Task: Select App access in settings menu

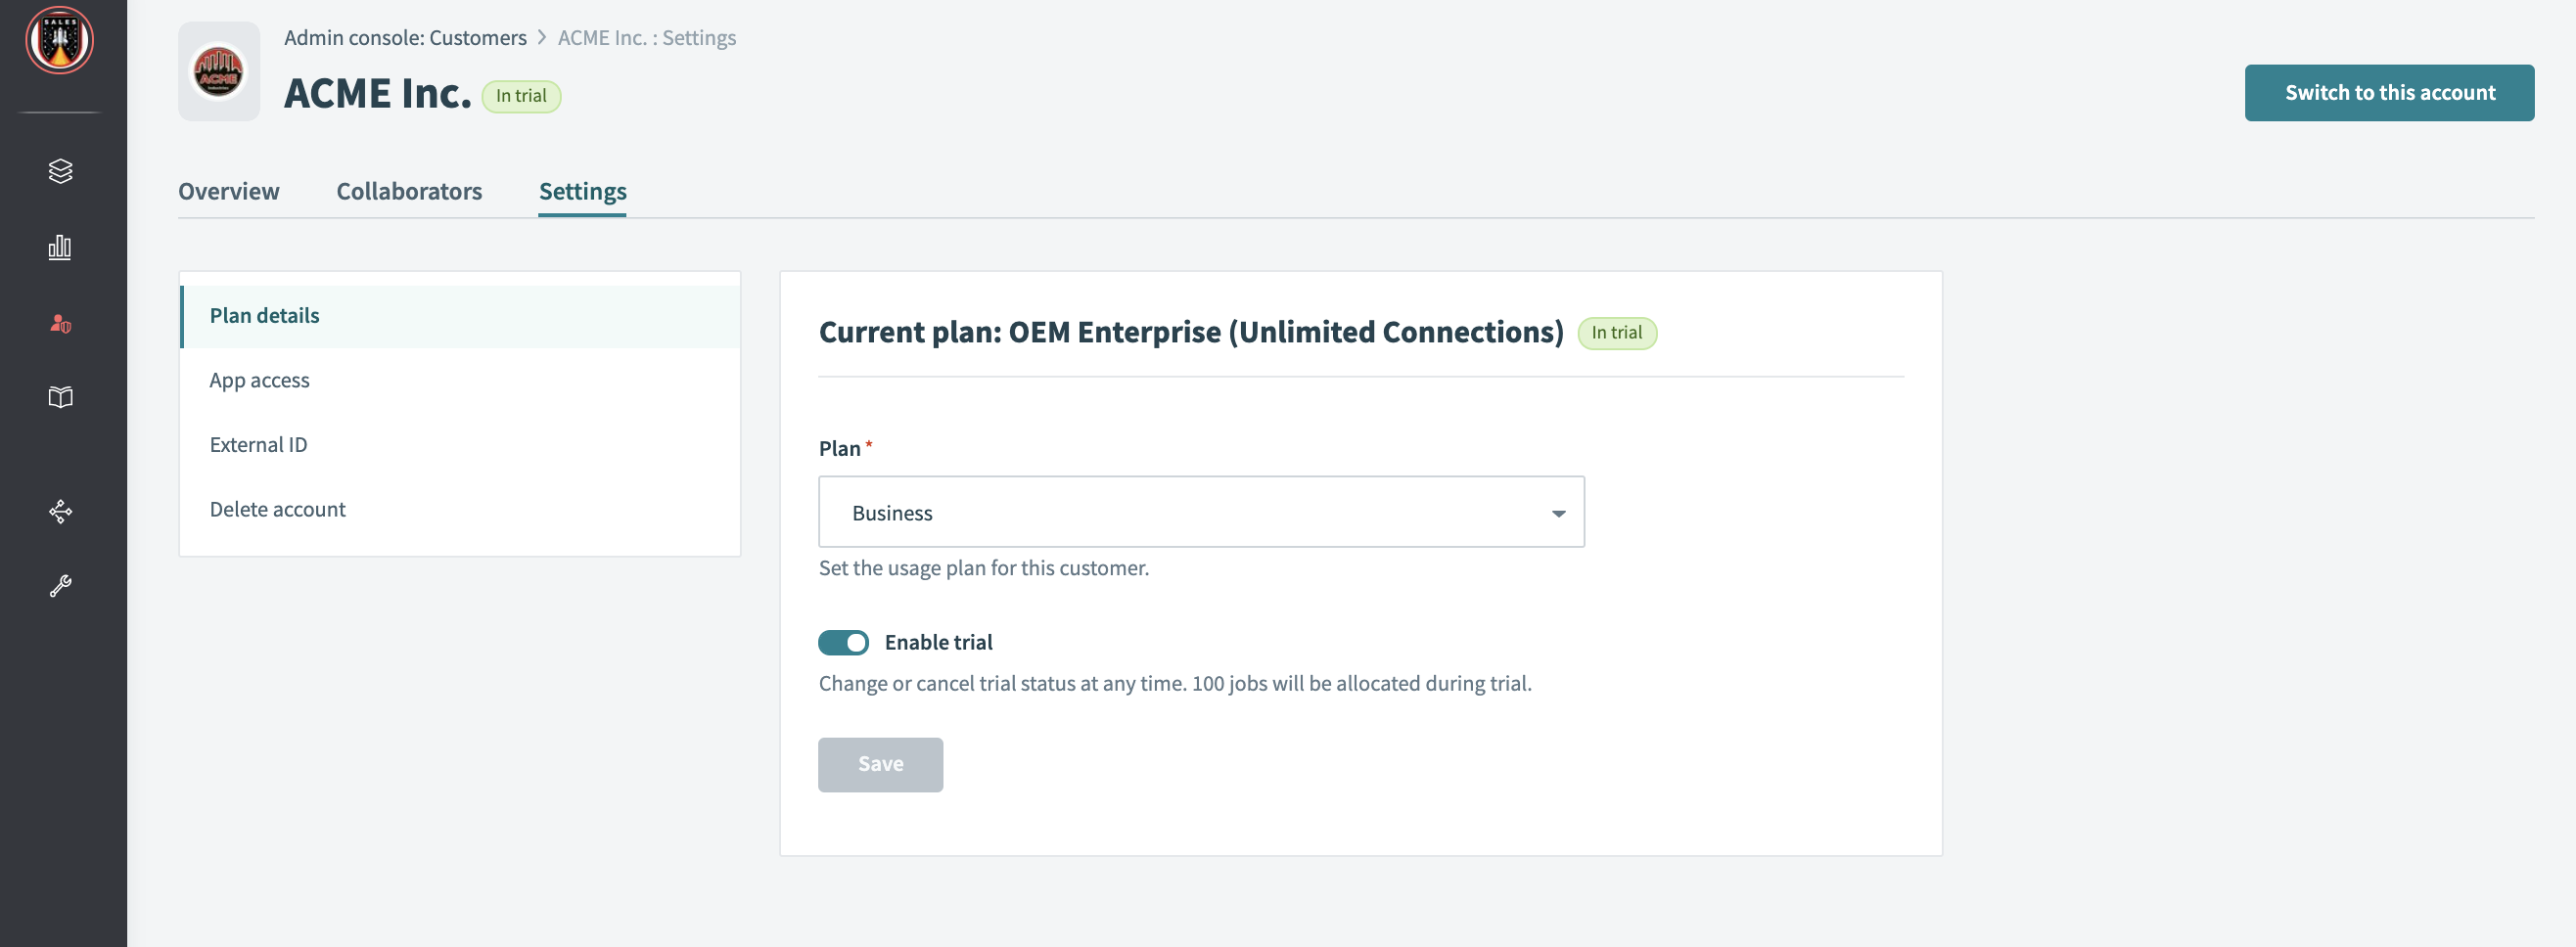Action: tap(259, 380)
